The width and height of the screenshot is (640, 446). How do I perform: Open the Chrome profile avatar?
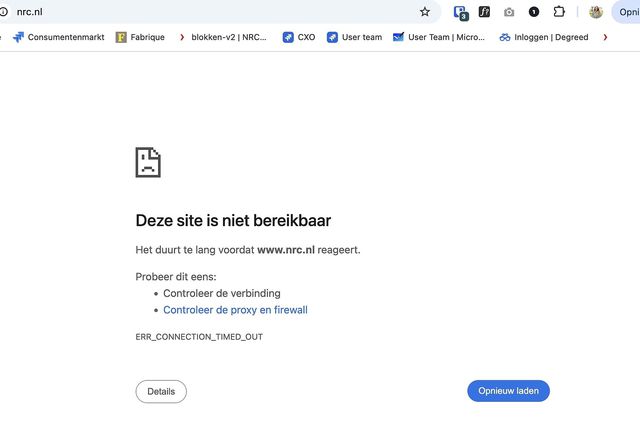(x=596, y=12)
